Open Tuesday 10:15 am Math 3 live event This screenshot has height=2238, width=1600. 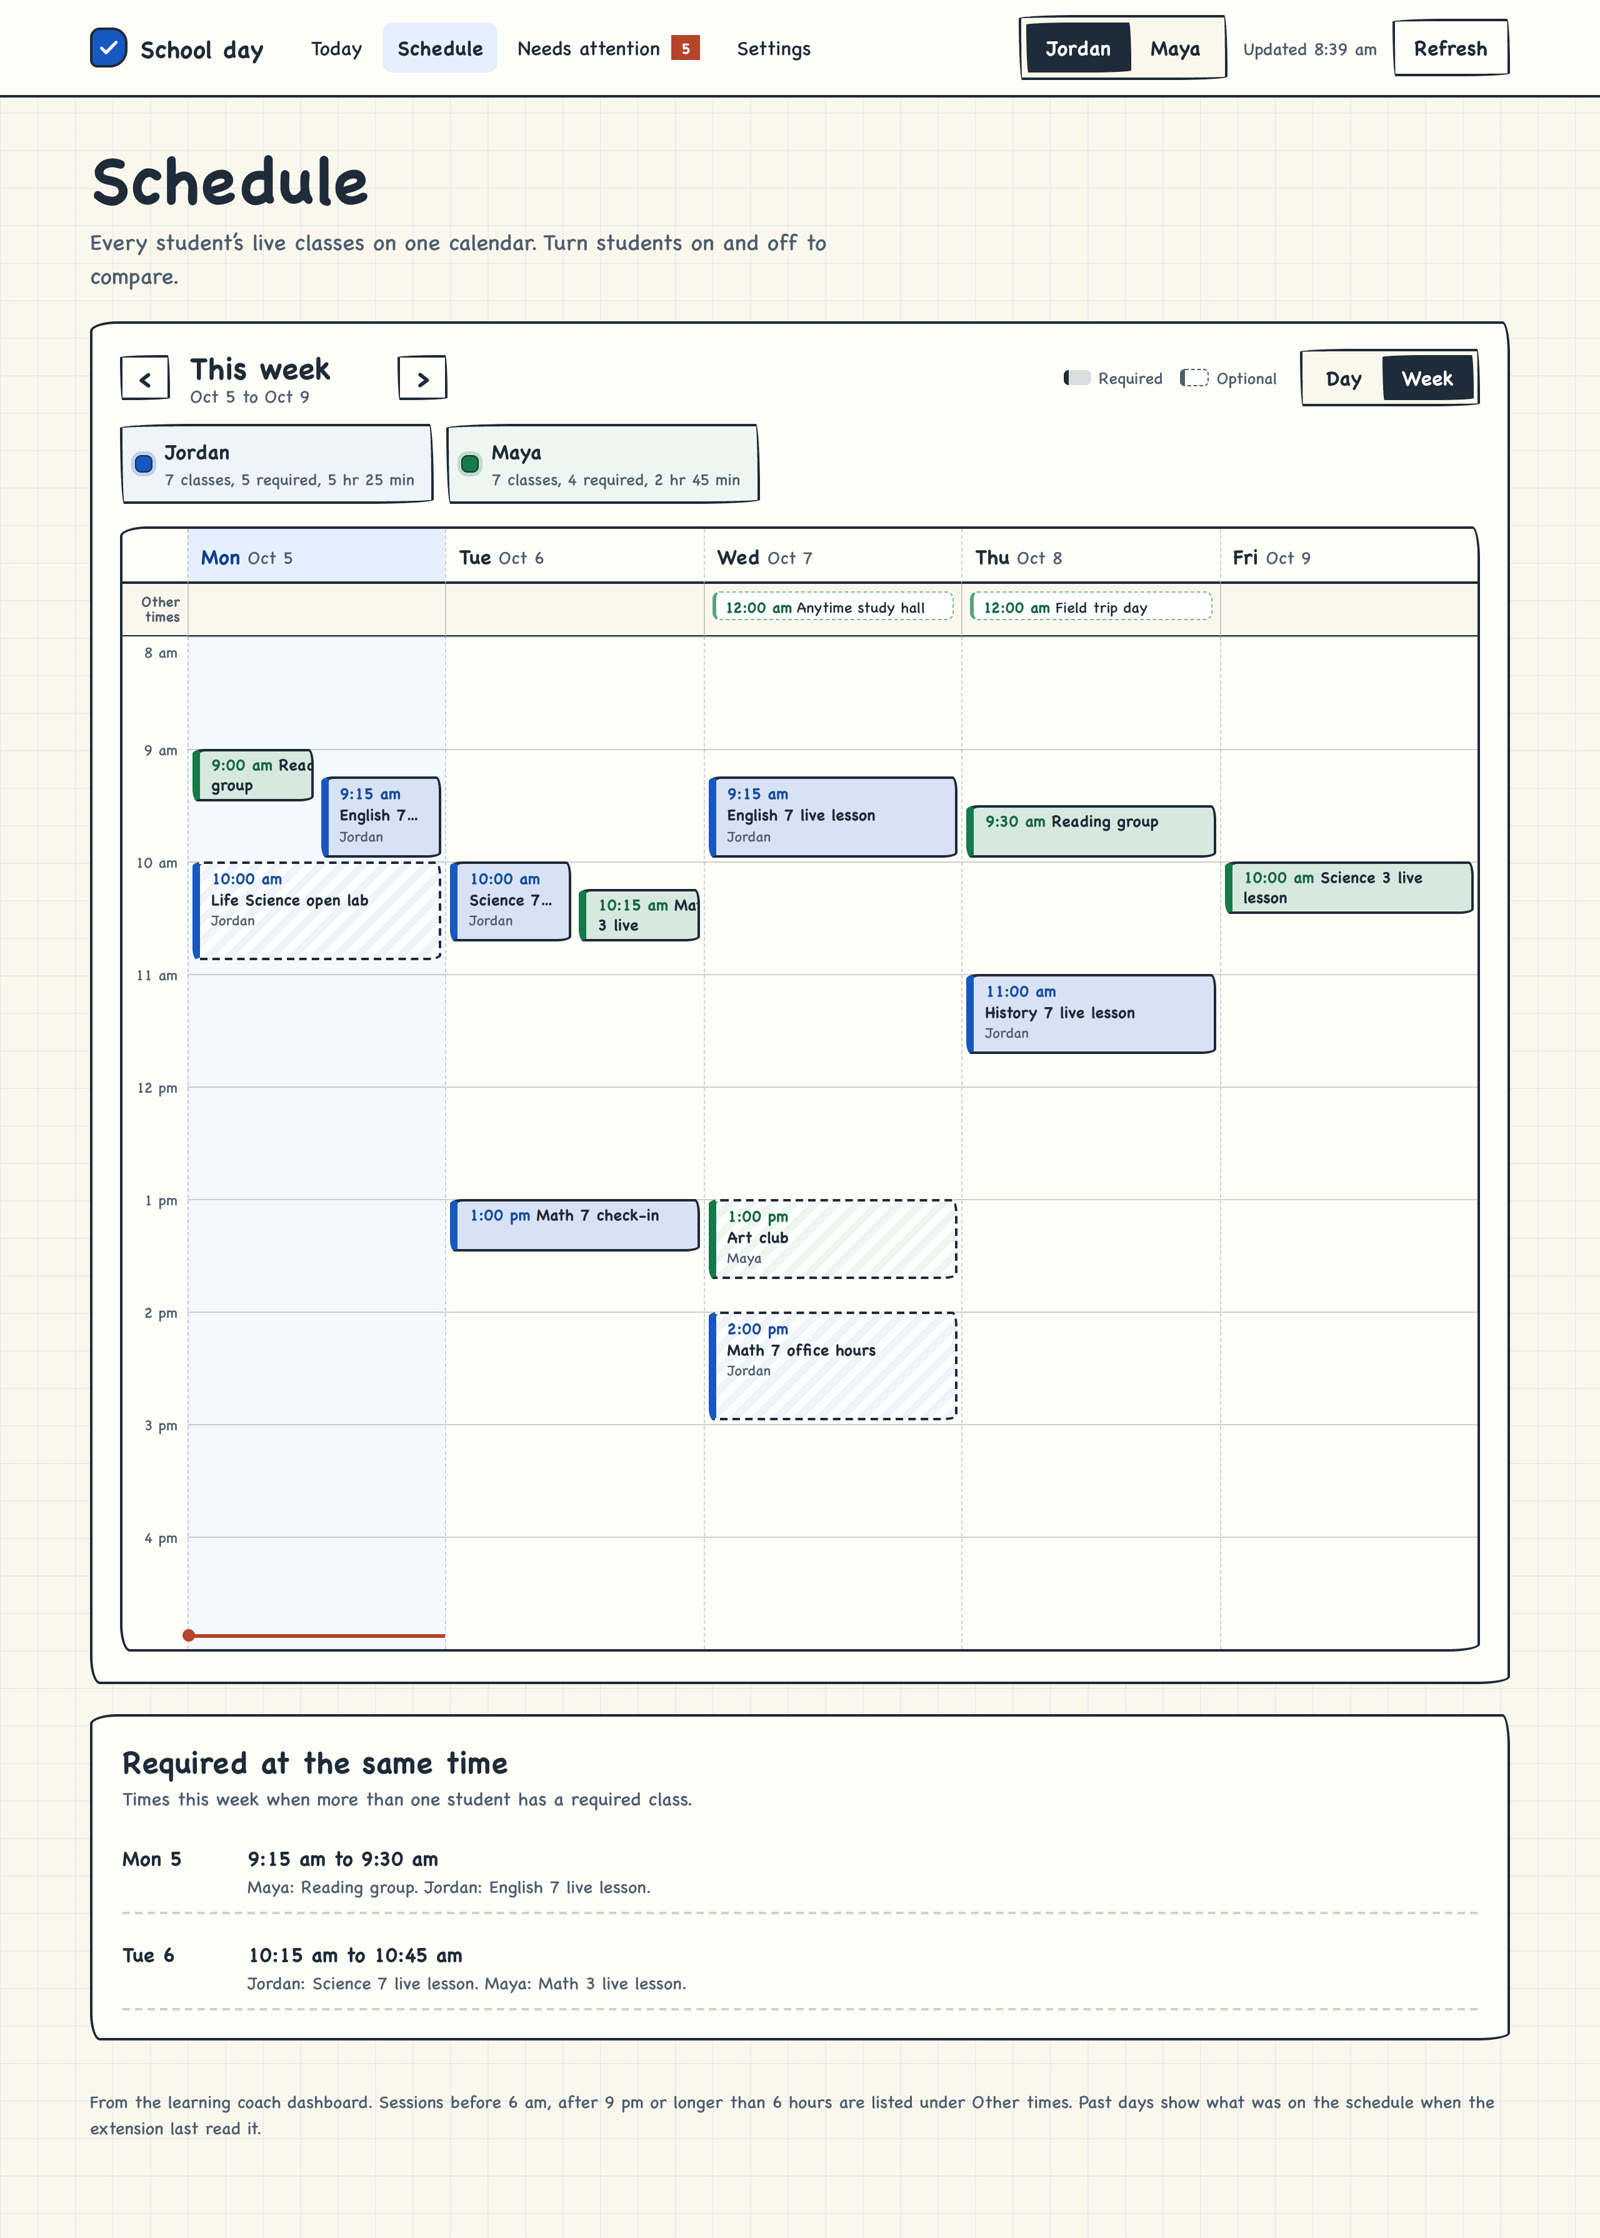tap(640, 915)
